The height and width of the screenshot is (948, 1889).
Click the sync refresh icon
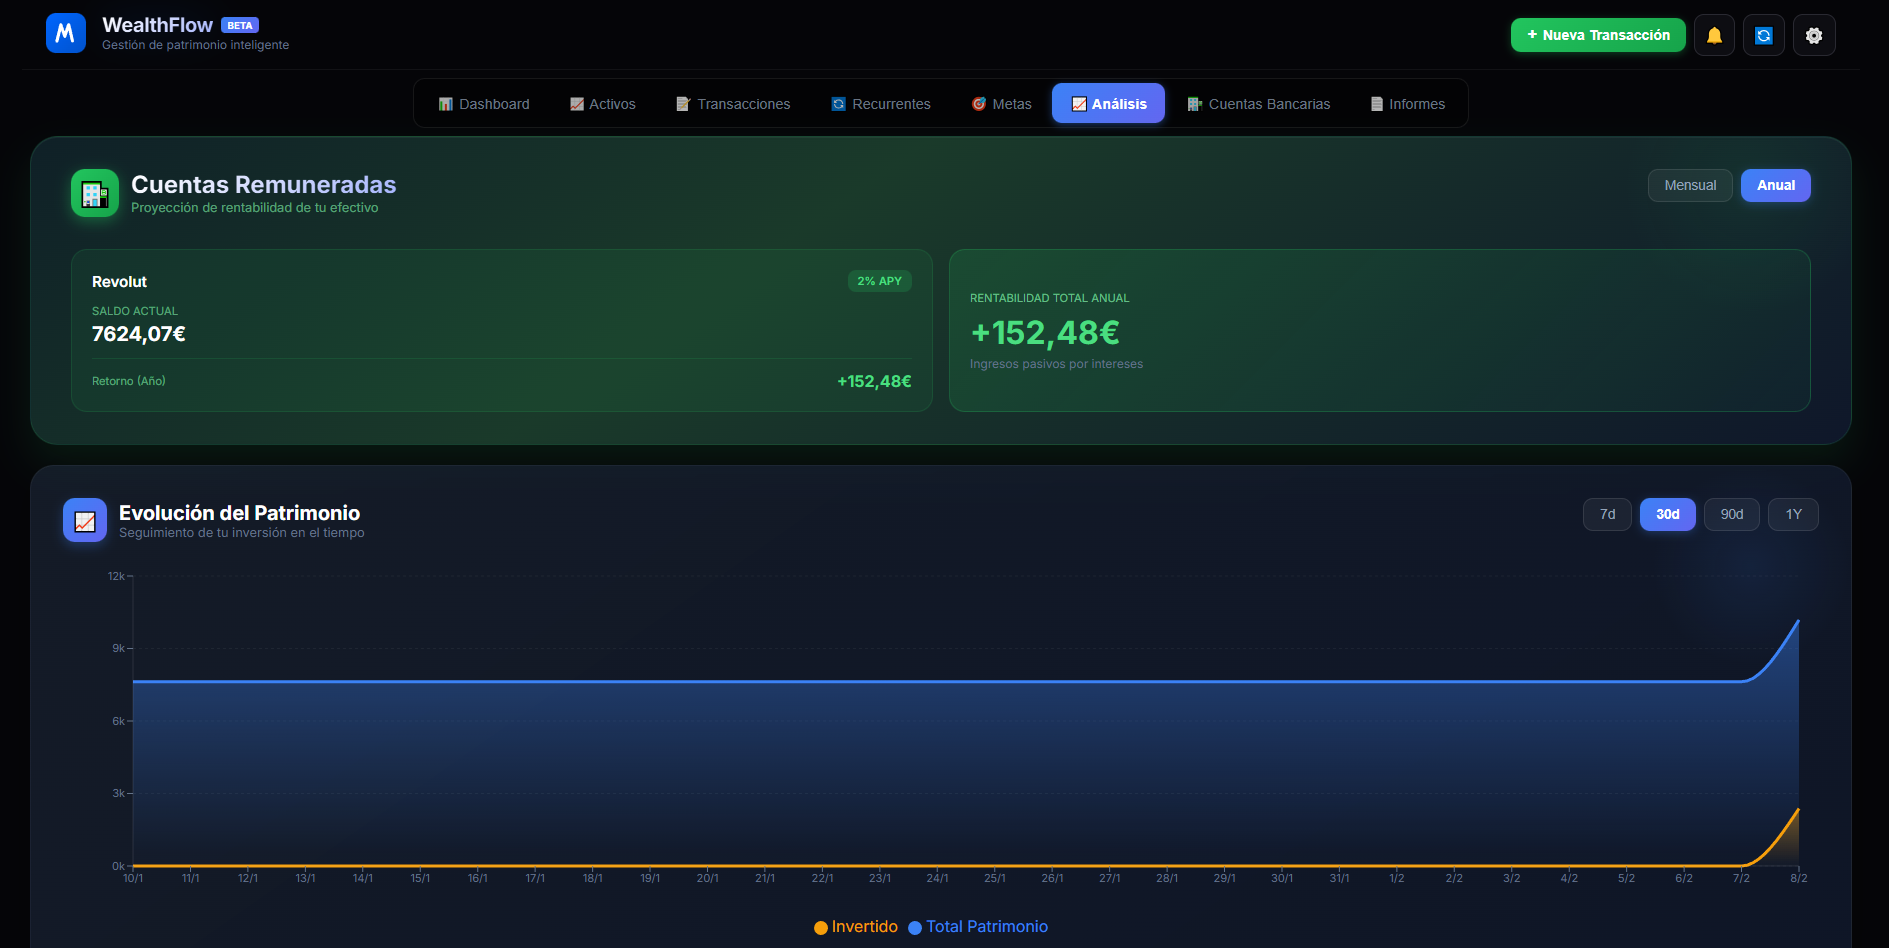[x=1764, y=35]
